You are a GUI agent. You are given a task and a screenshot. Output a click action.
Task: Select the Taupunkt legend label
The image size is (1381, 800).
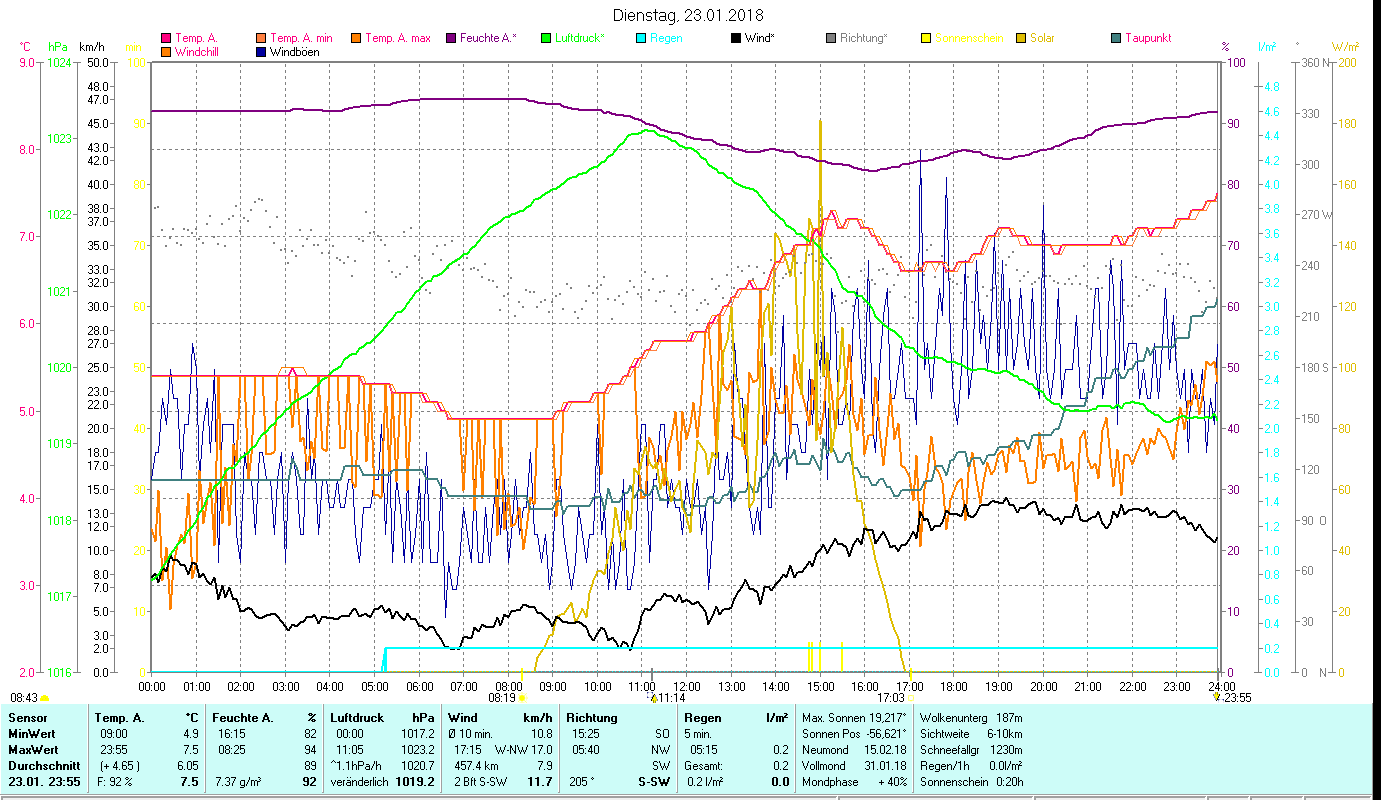[1147, 39]
